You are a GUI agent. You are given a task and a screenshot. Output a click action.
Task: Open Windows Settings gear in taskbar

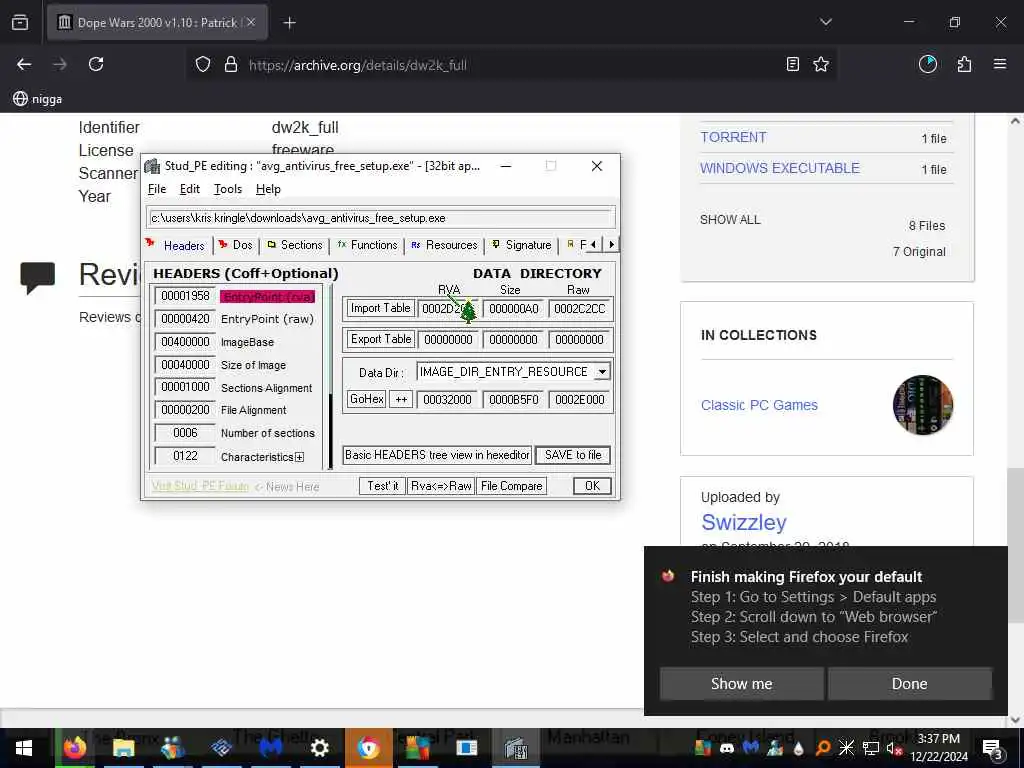pos(319,748)
